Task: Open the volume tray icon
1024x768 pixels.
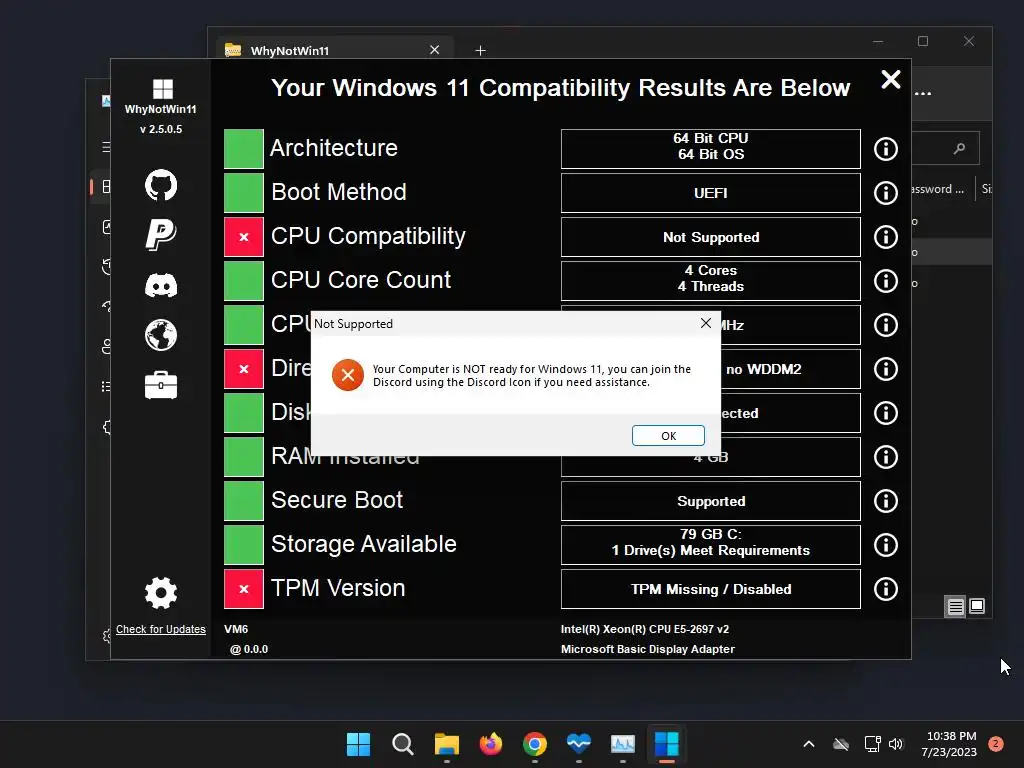Action: click(x=895, y=744)
